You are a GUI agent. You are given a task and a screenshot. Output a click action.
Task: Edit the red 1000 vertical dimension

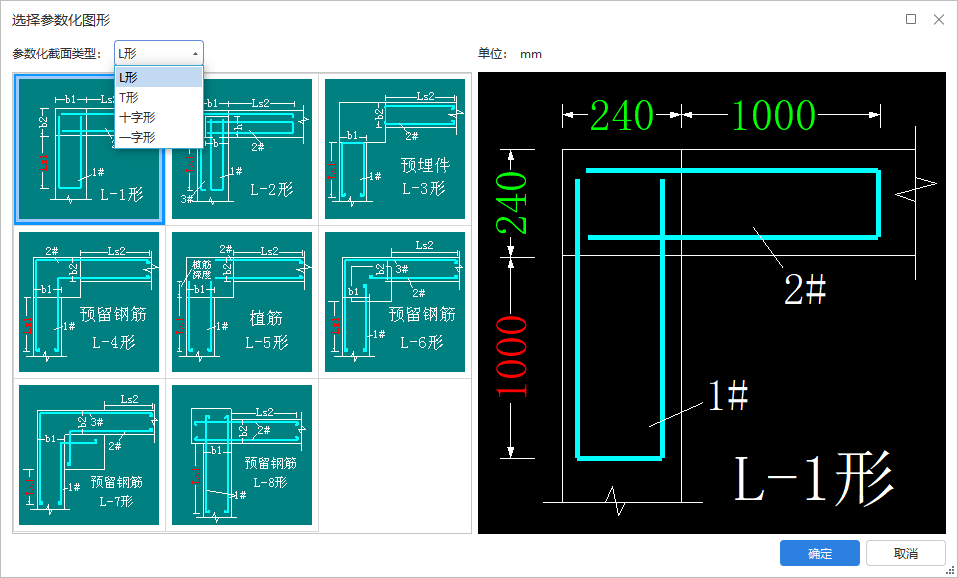coord(512,356)
